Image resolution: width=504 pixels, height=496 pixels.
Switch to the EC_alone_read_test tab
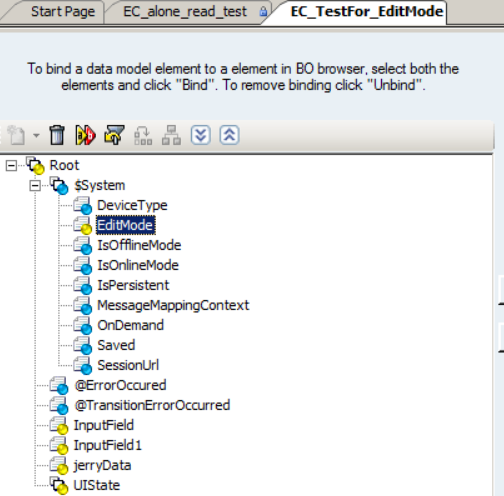[x=185, y=12]
